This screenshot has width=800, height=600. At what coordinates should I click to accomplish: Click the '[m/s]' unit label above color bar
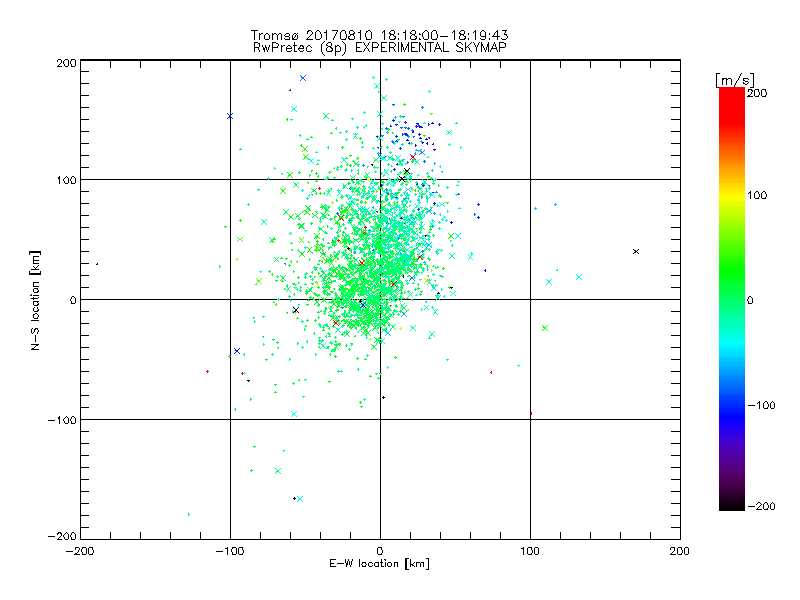click(x=735, y=80)
